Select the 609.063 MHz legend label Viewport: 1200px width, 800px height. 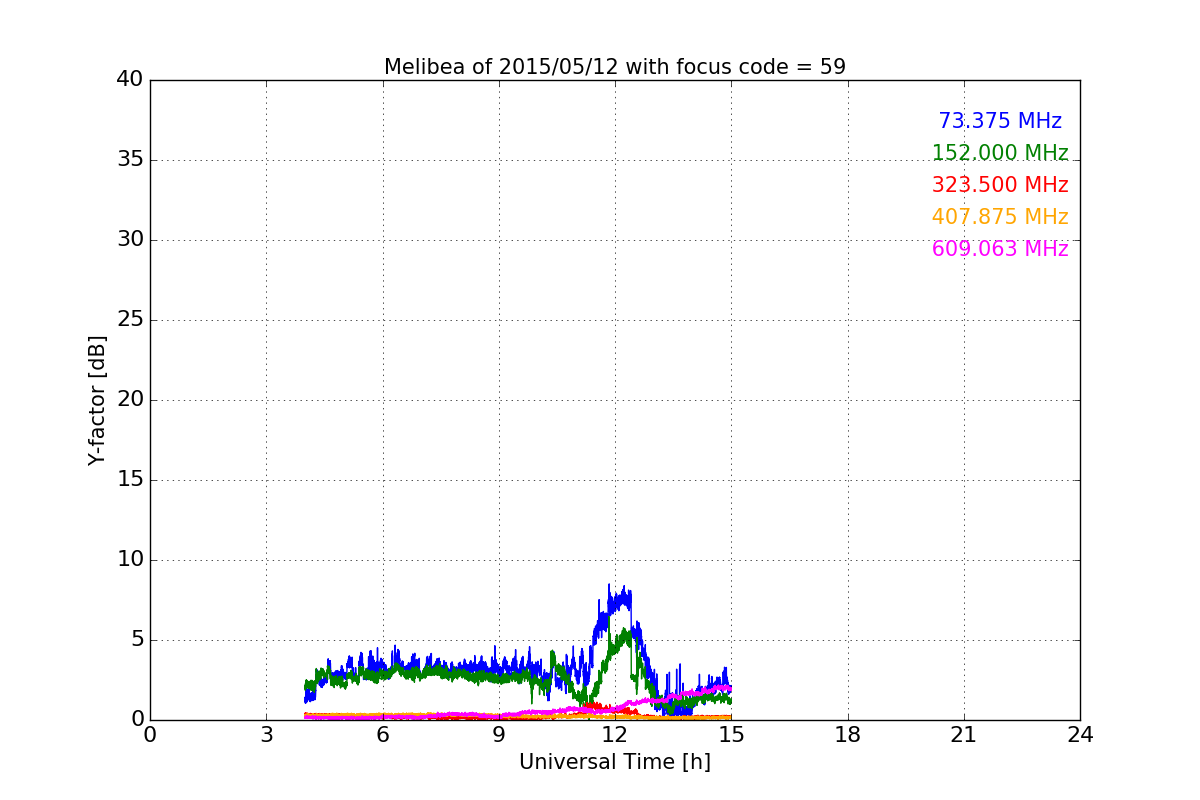[x=1000, y=249]
